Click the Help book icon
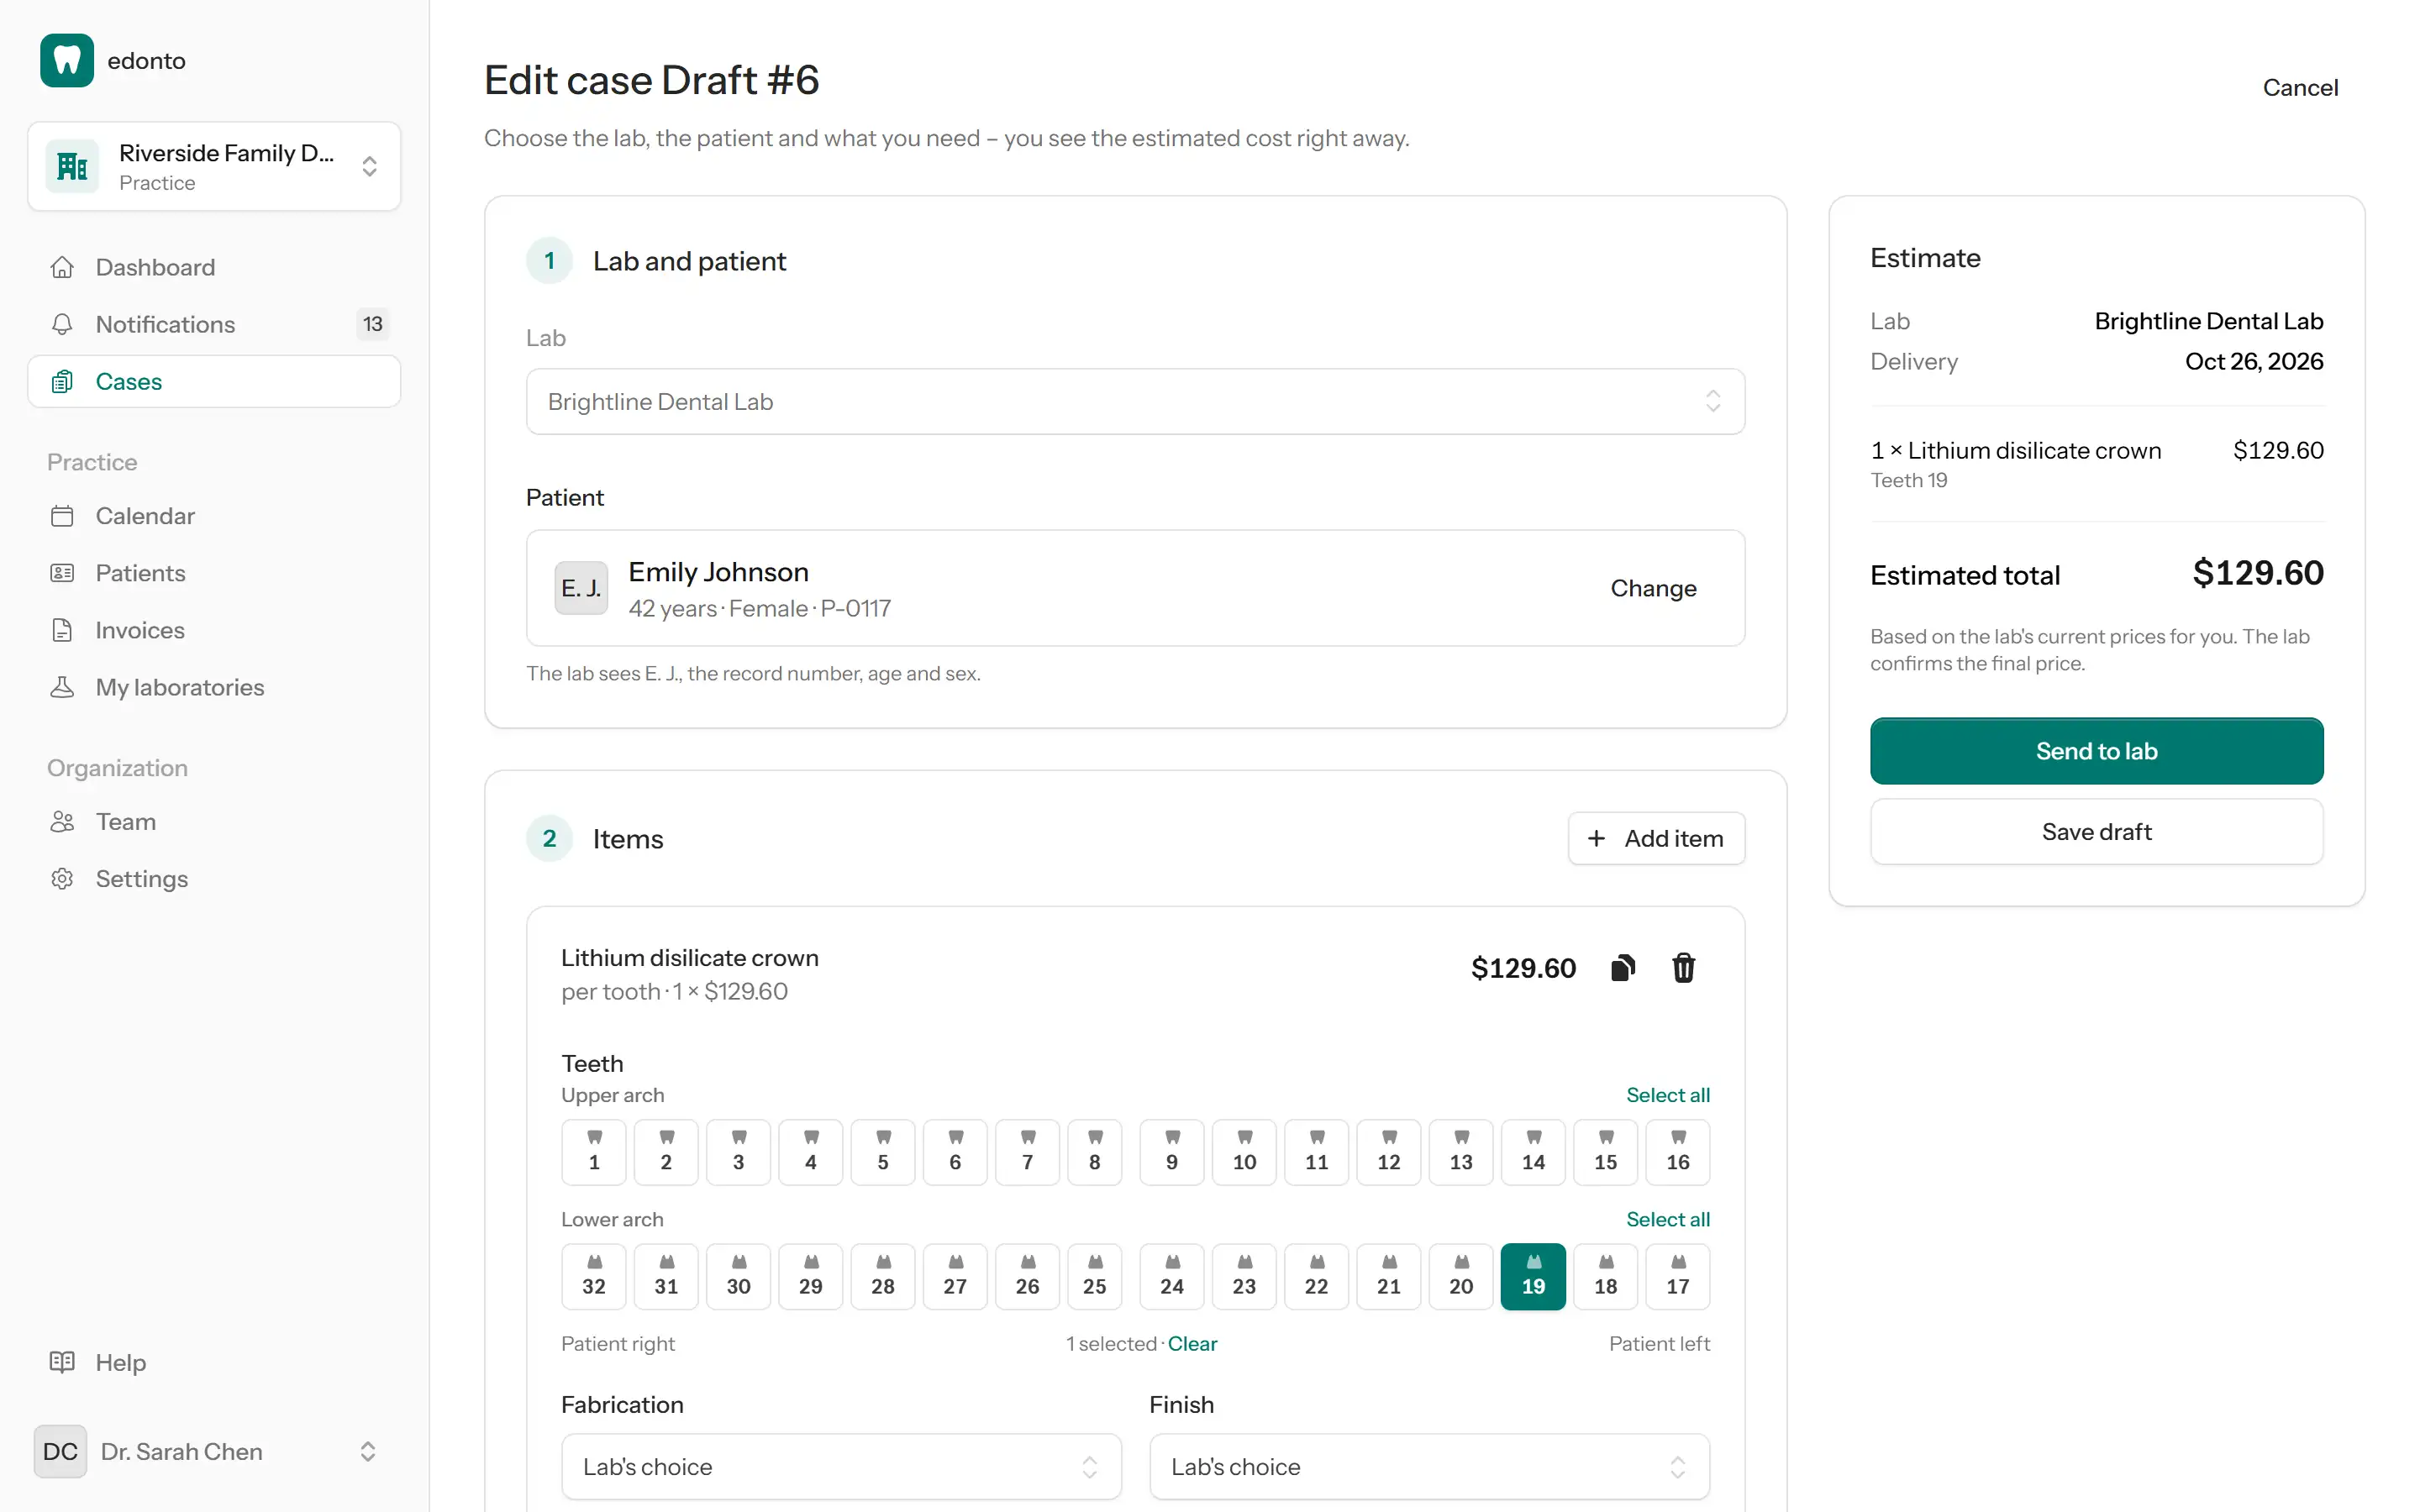The image size is (2420, 1512). pos(62,1362)
